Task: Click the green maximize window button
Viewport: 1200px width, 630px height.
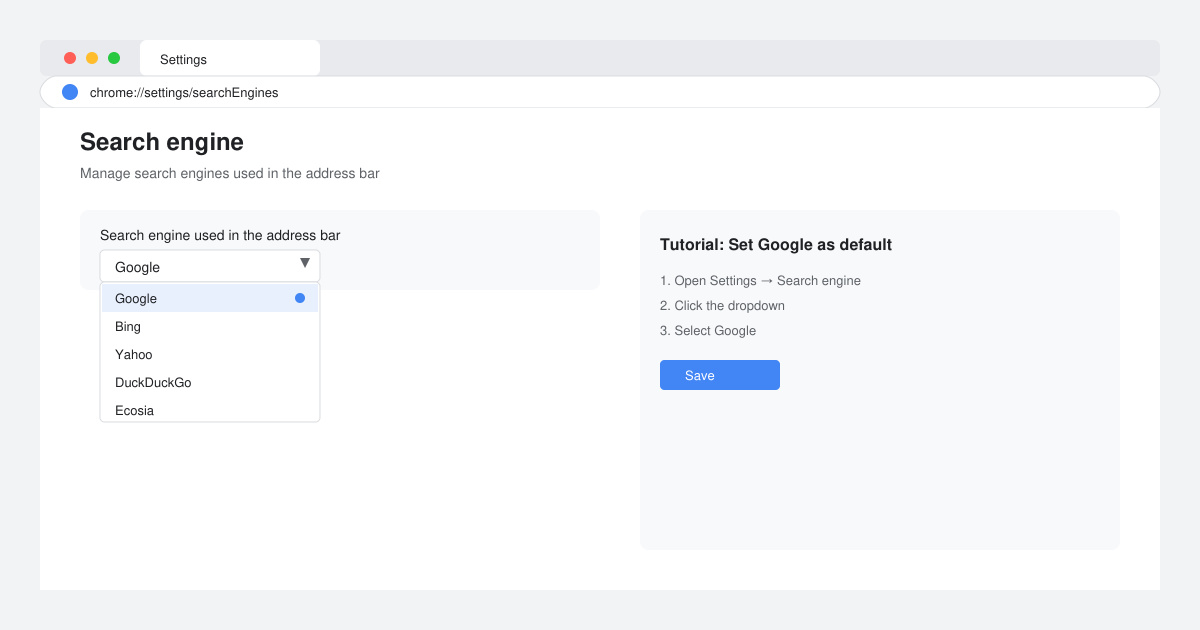Action: [114, 58]
